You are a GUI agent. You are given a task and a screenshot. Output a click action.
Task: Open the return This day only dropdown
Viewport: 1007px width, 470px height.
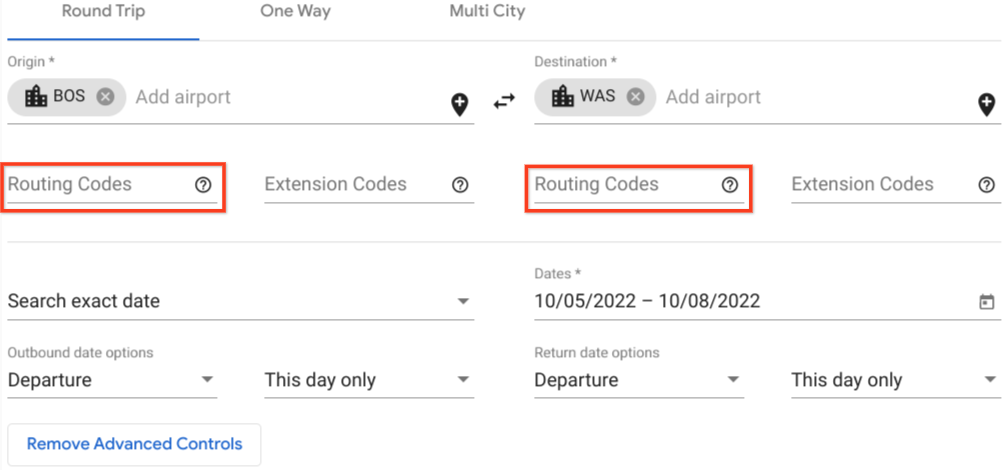(x=990, y=381)
